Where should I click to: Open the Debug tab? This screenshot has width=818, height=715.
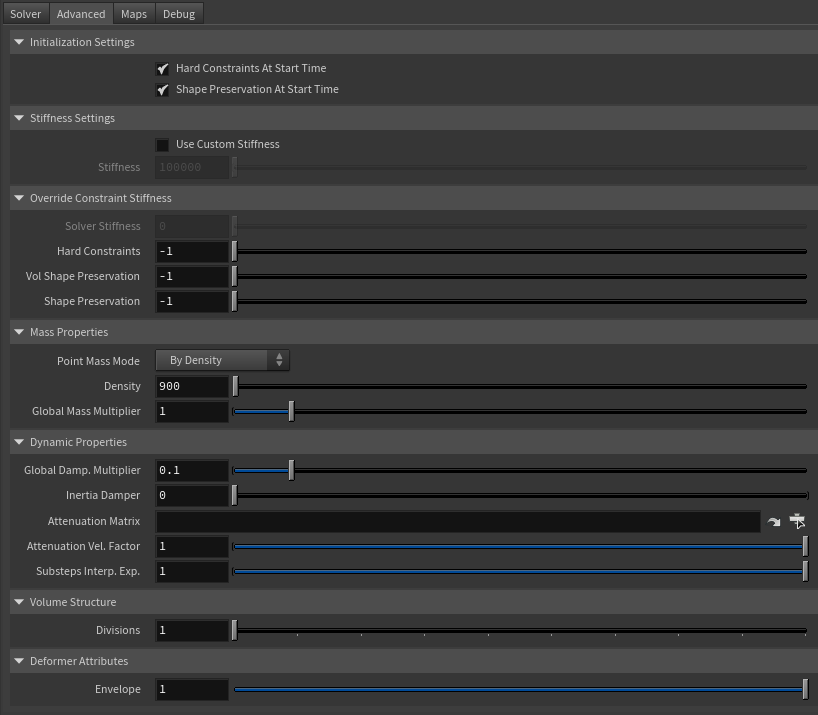(178, 13)
